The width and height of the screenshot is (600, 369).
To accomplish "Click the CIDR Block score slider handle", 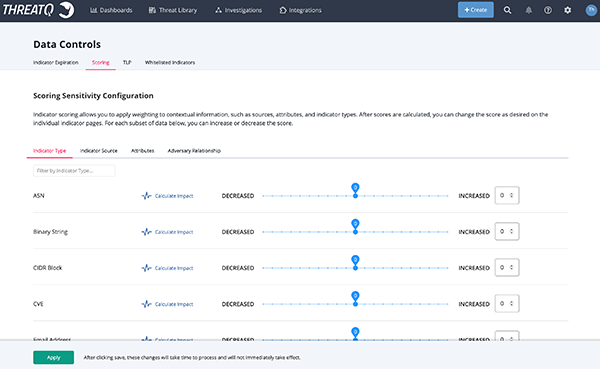I will pos(355,262).
